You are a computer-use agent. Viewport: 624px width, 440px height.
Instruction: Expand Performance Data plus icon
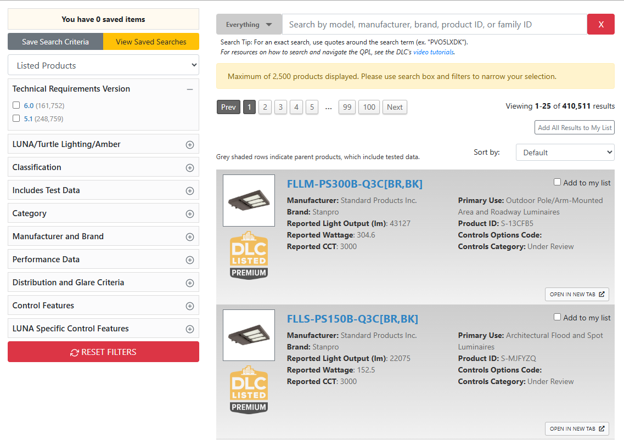[x=190, y=260]
